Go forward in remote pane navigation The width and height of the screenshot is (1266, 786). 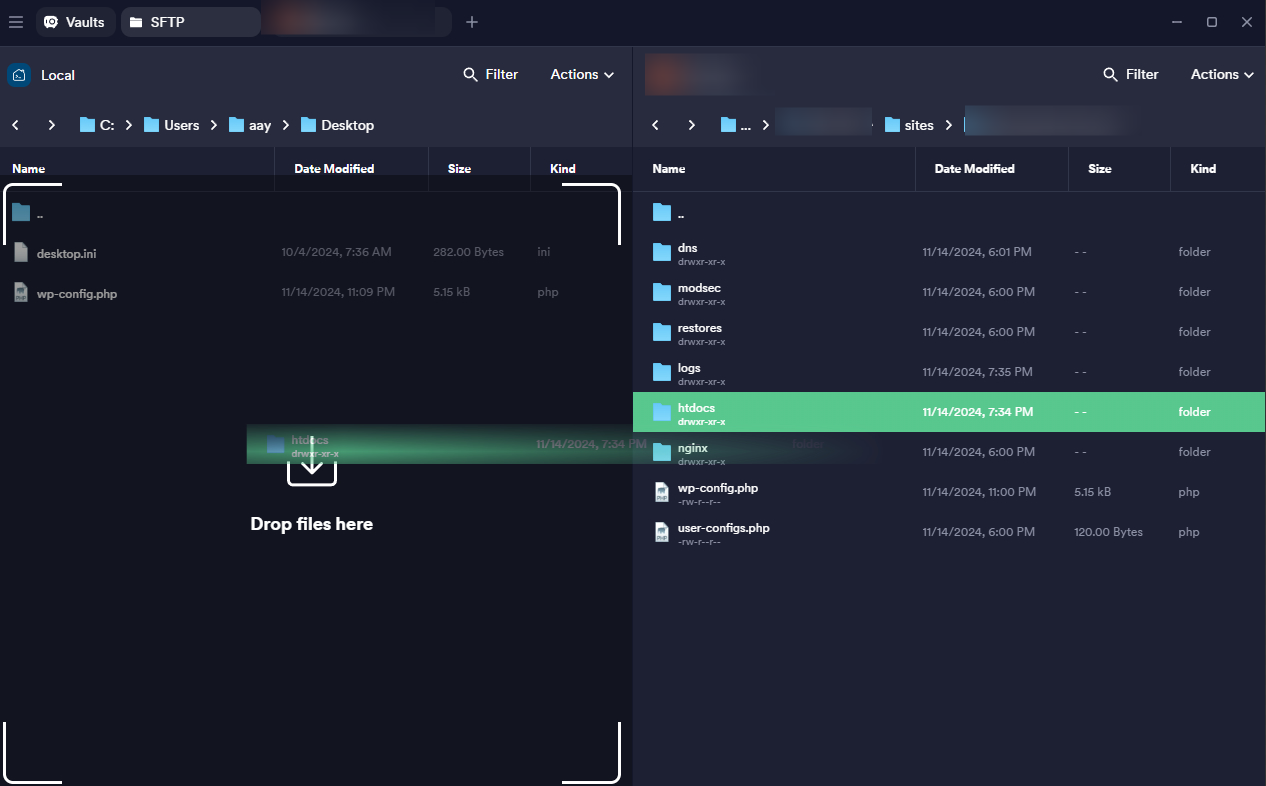pyautogui.click(x=691, y=125)
